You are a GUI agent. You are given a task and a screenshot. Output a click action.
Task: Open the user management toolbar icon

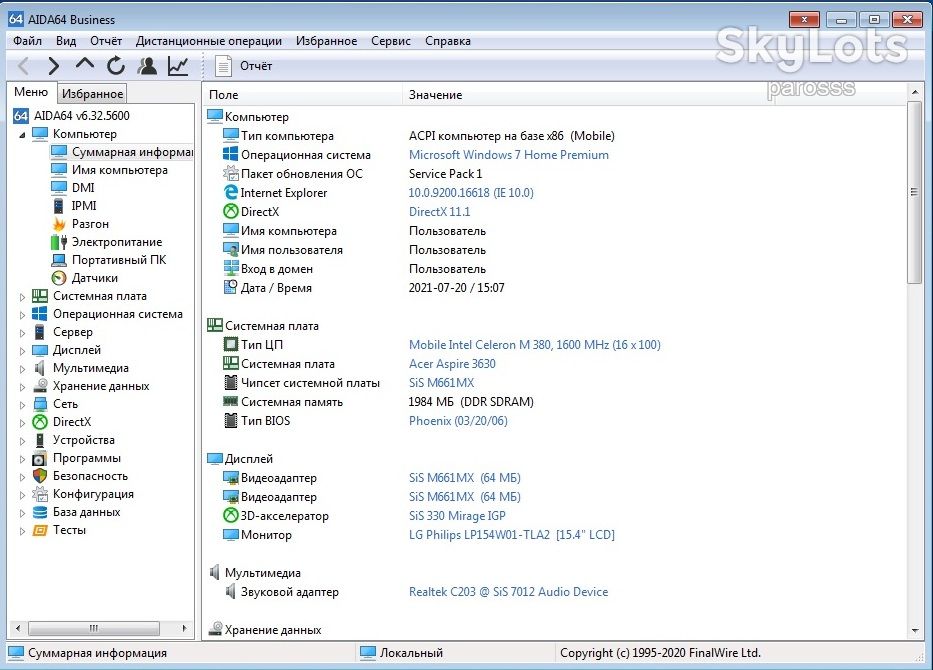coord(147,65)
